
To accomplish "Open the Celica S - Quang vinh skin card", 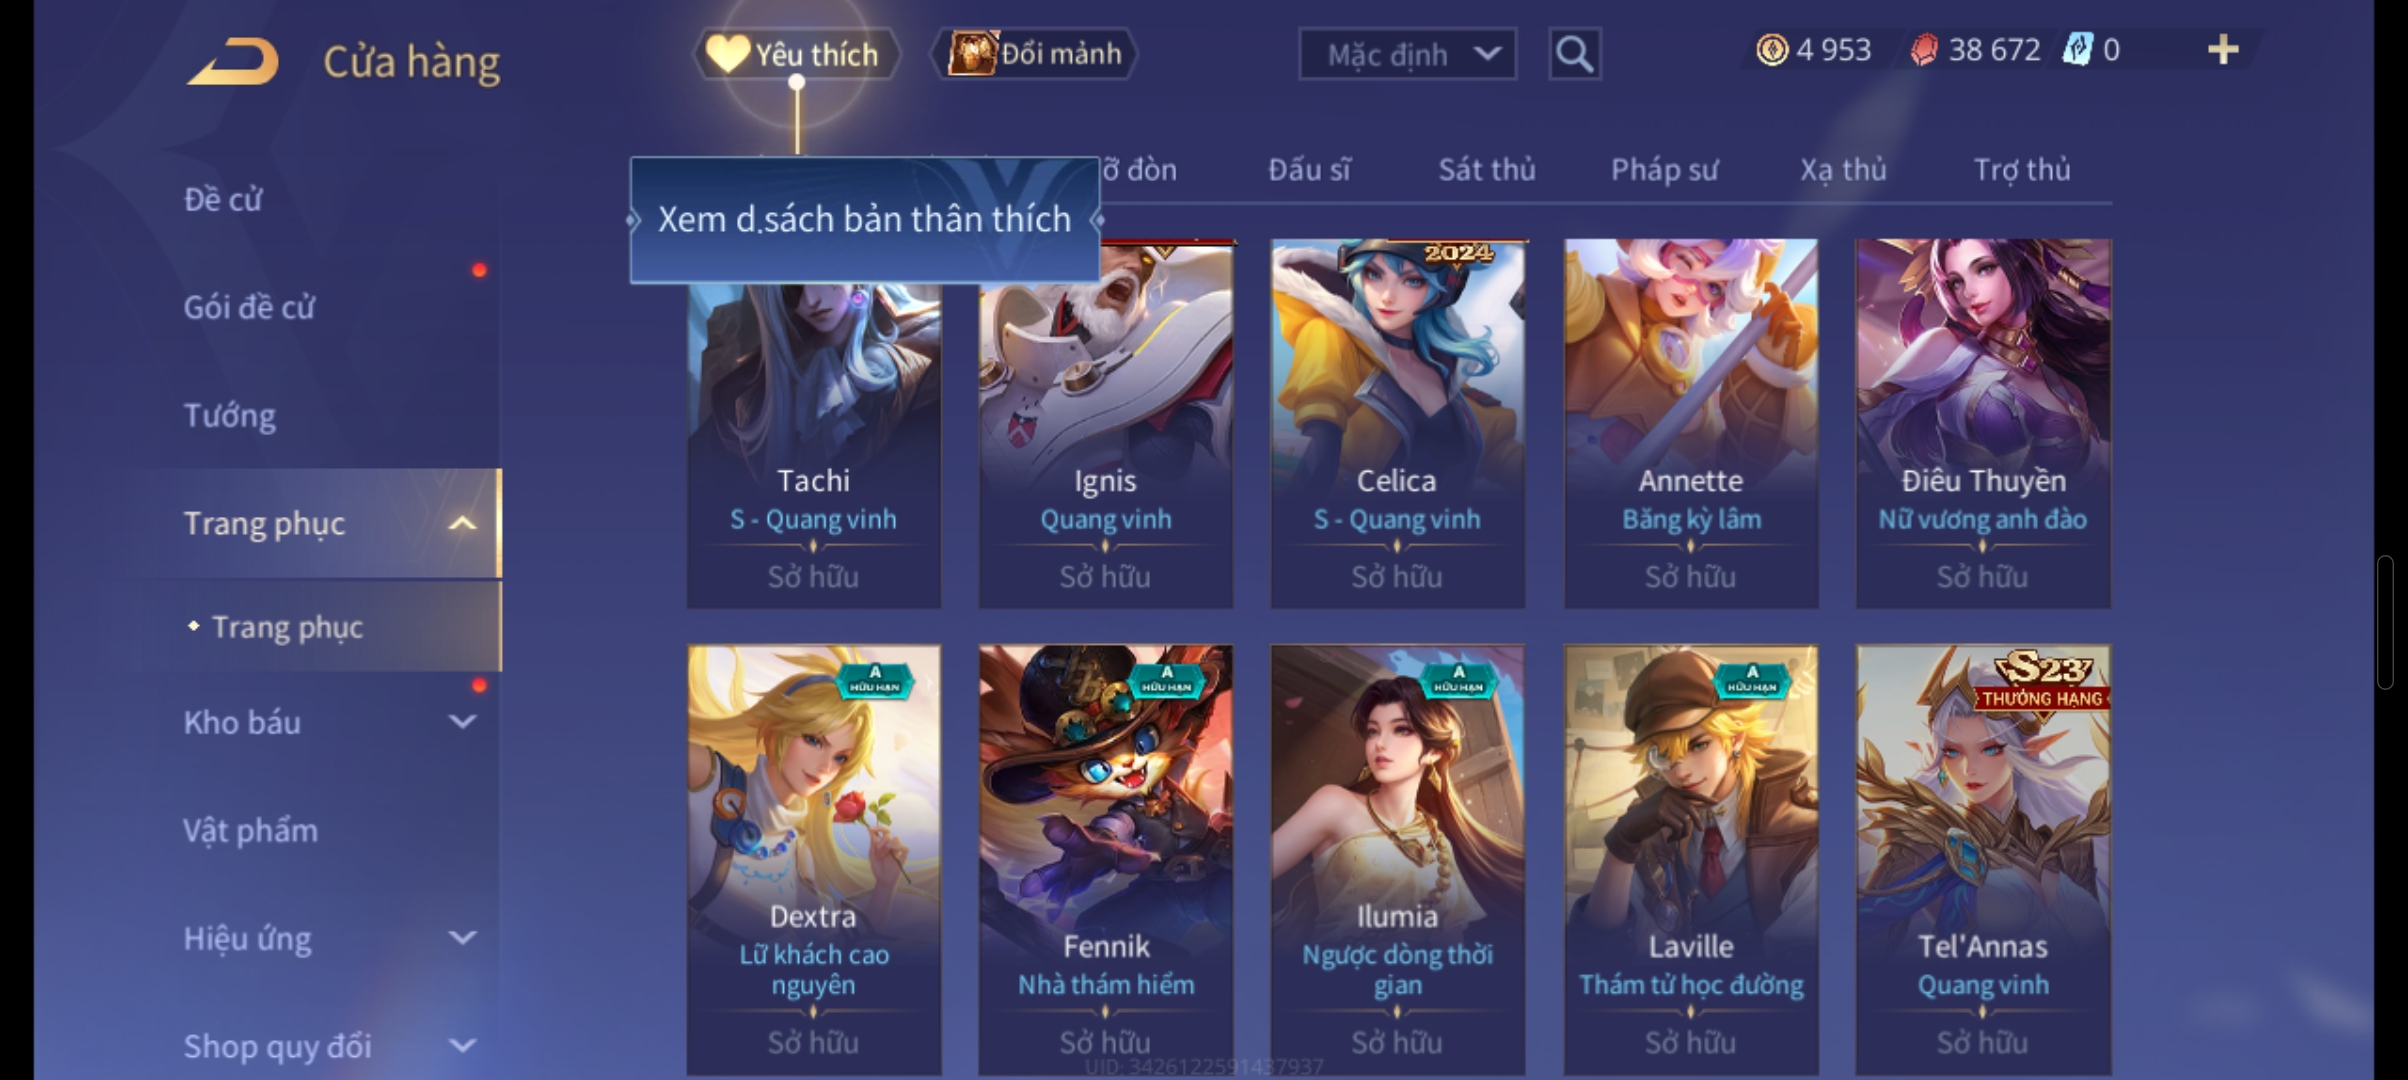I will 1397,424.
